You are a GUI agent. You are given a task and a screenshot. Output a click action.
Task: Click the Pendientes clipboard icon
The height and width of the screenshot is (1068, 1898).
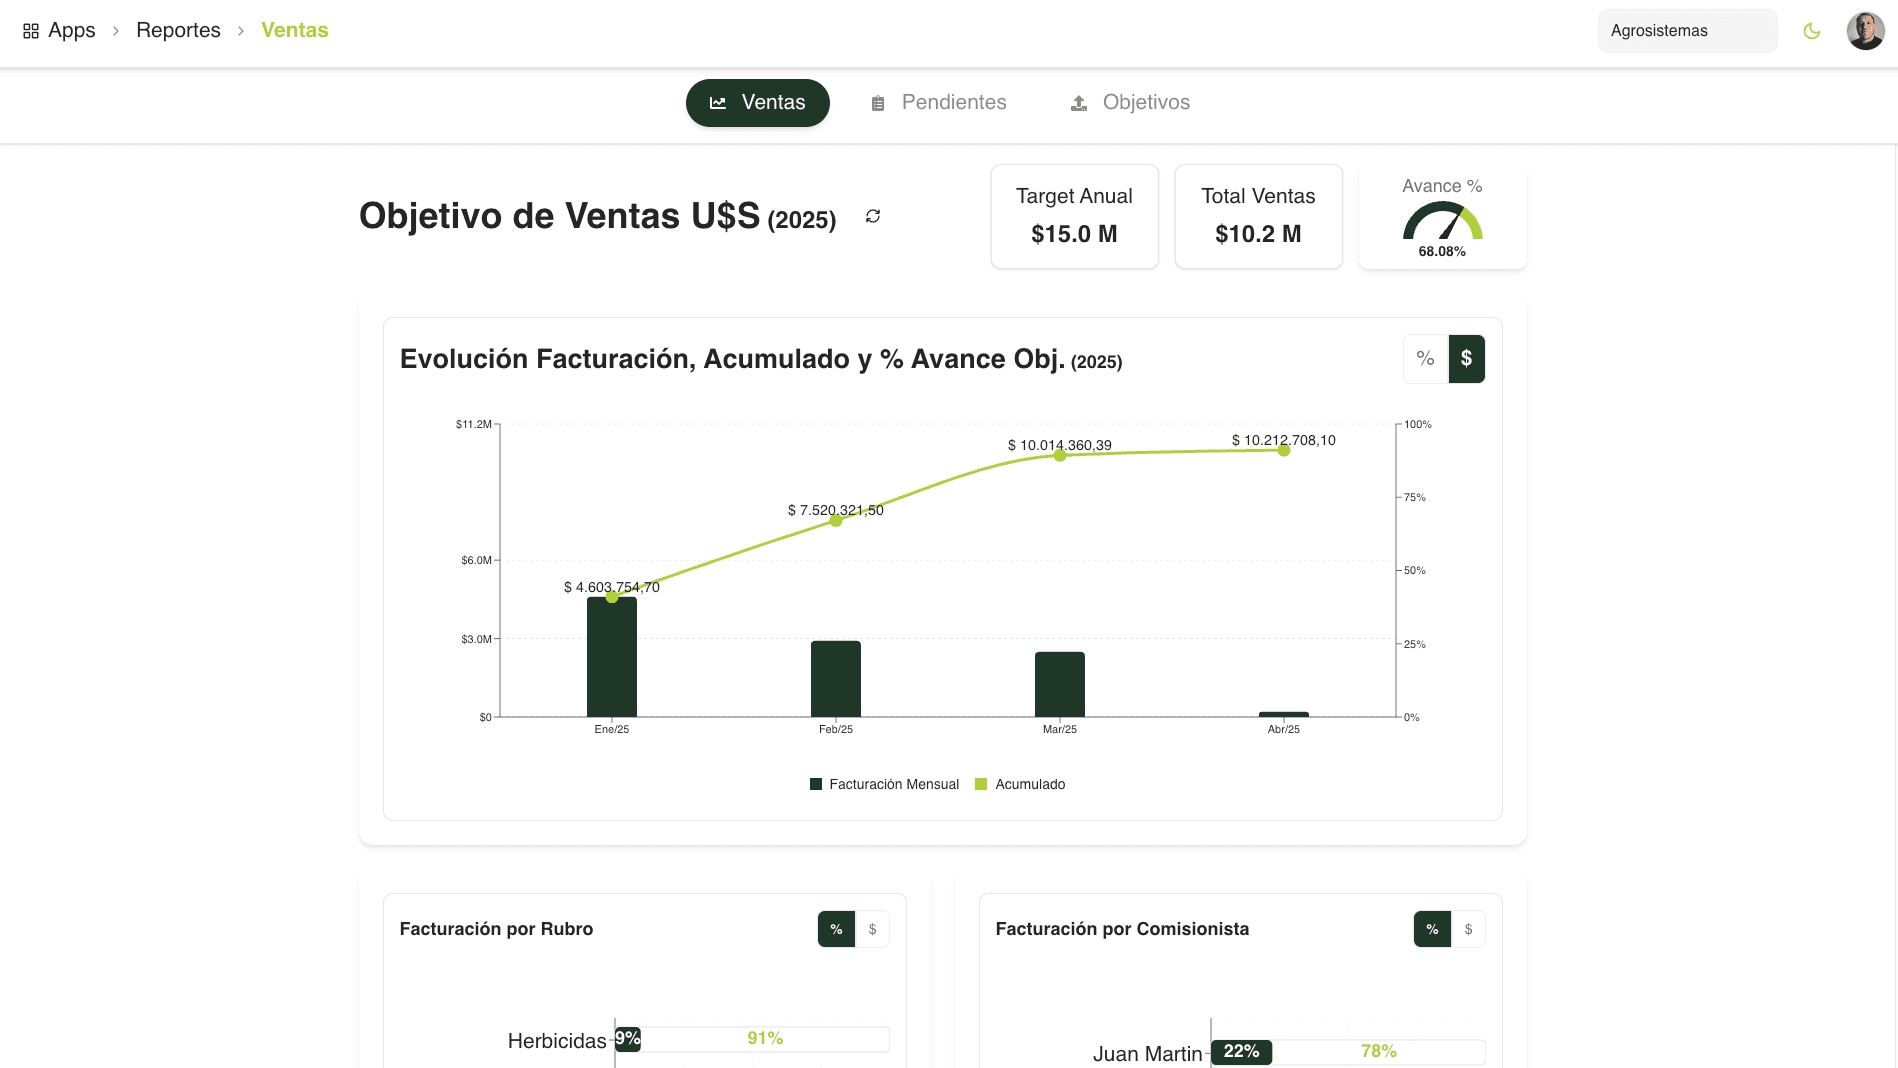[878, 103]
